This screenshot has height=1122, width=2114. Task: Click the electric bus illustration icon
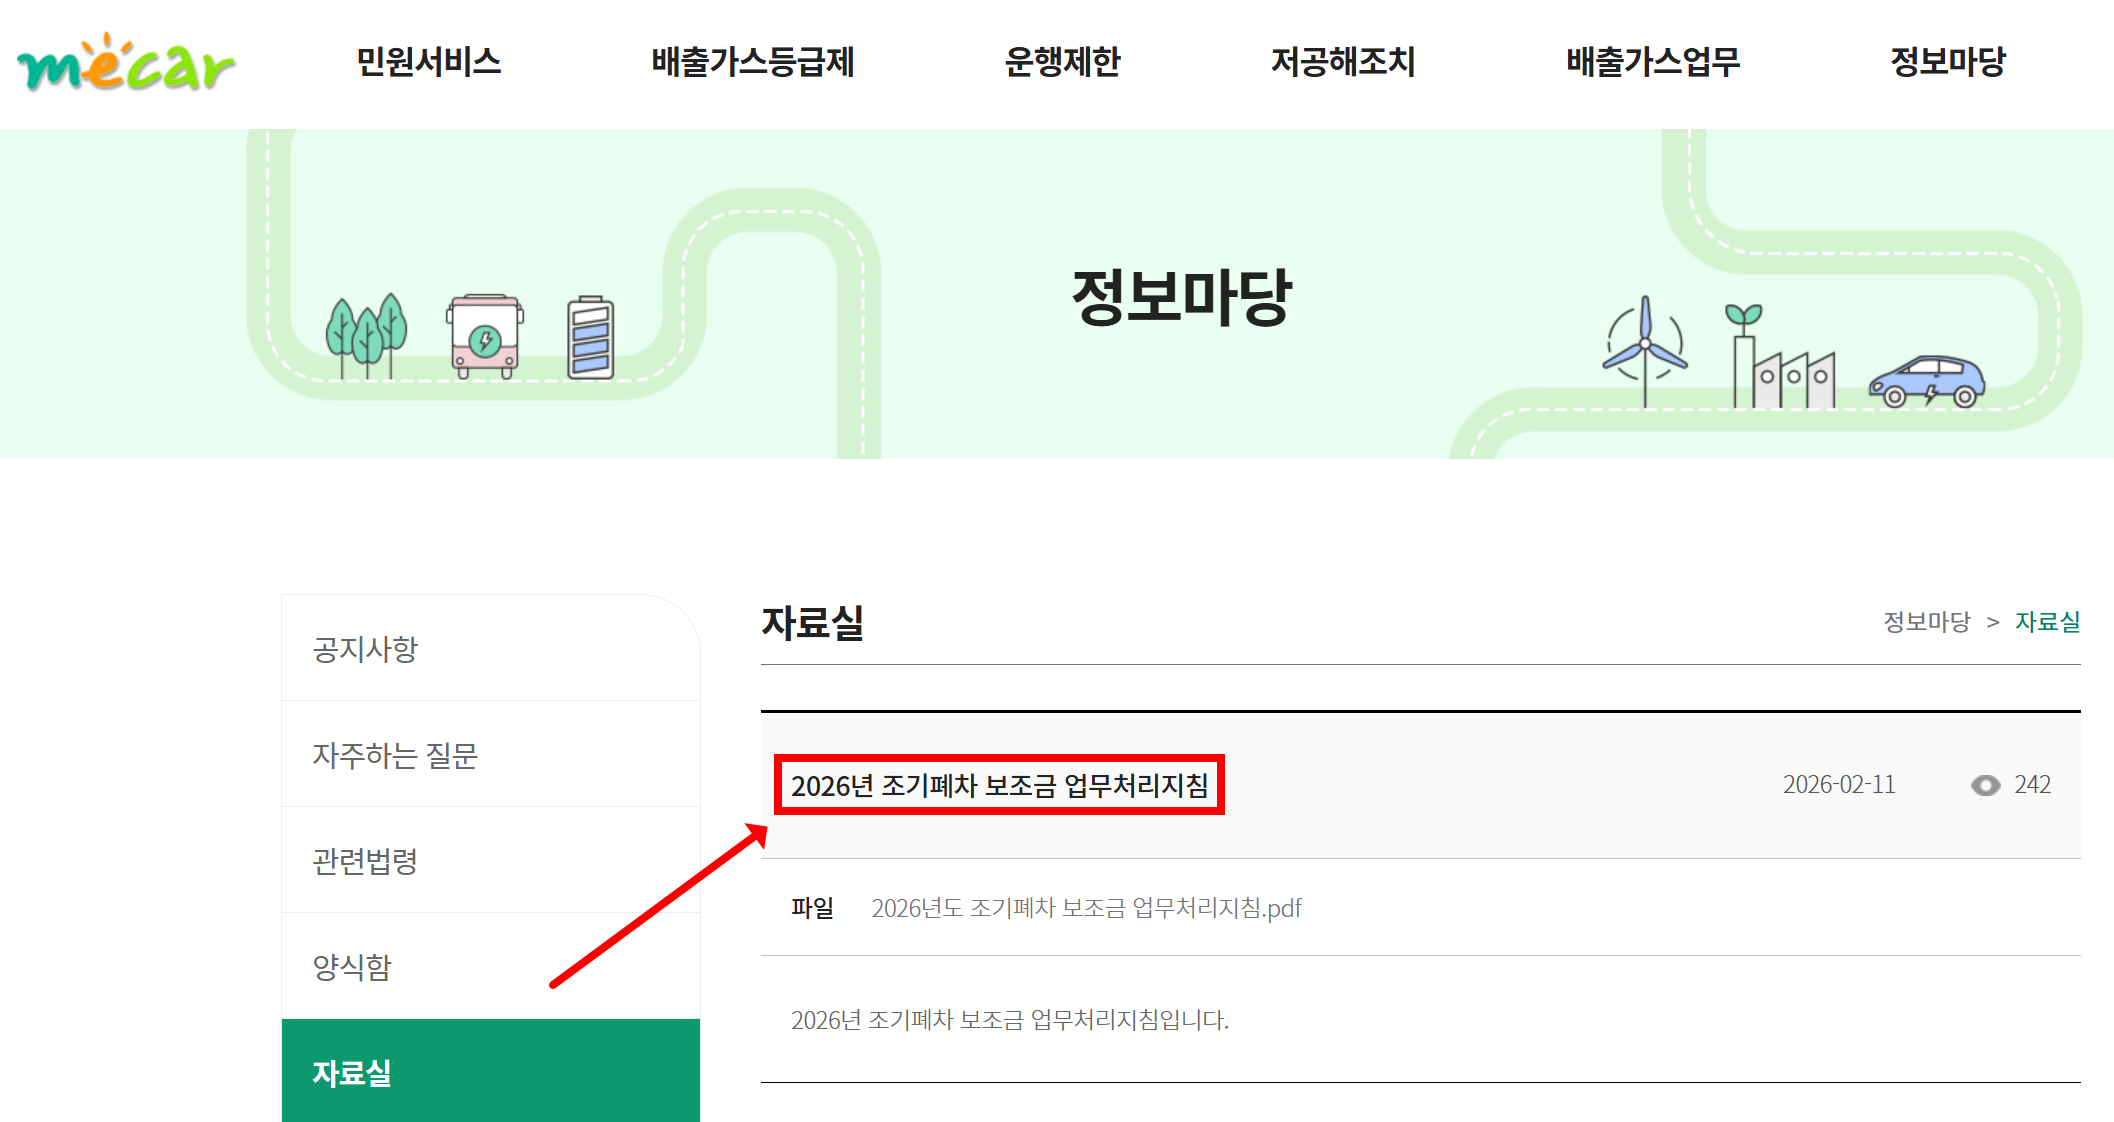pyautogui.click(x=485, y=336)
